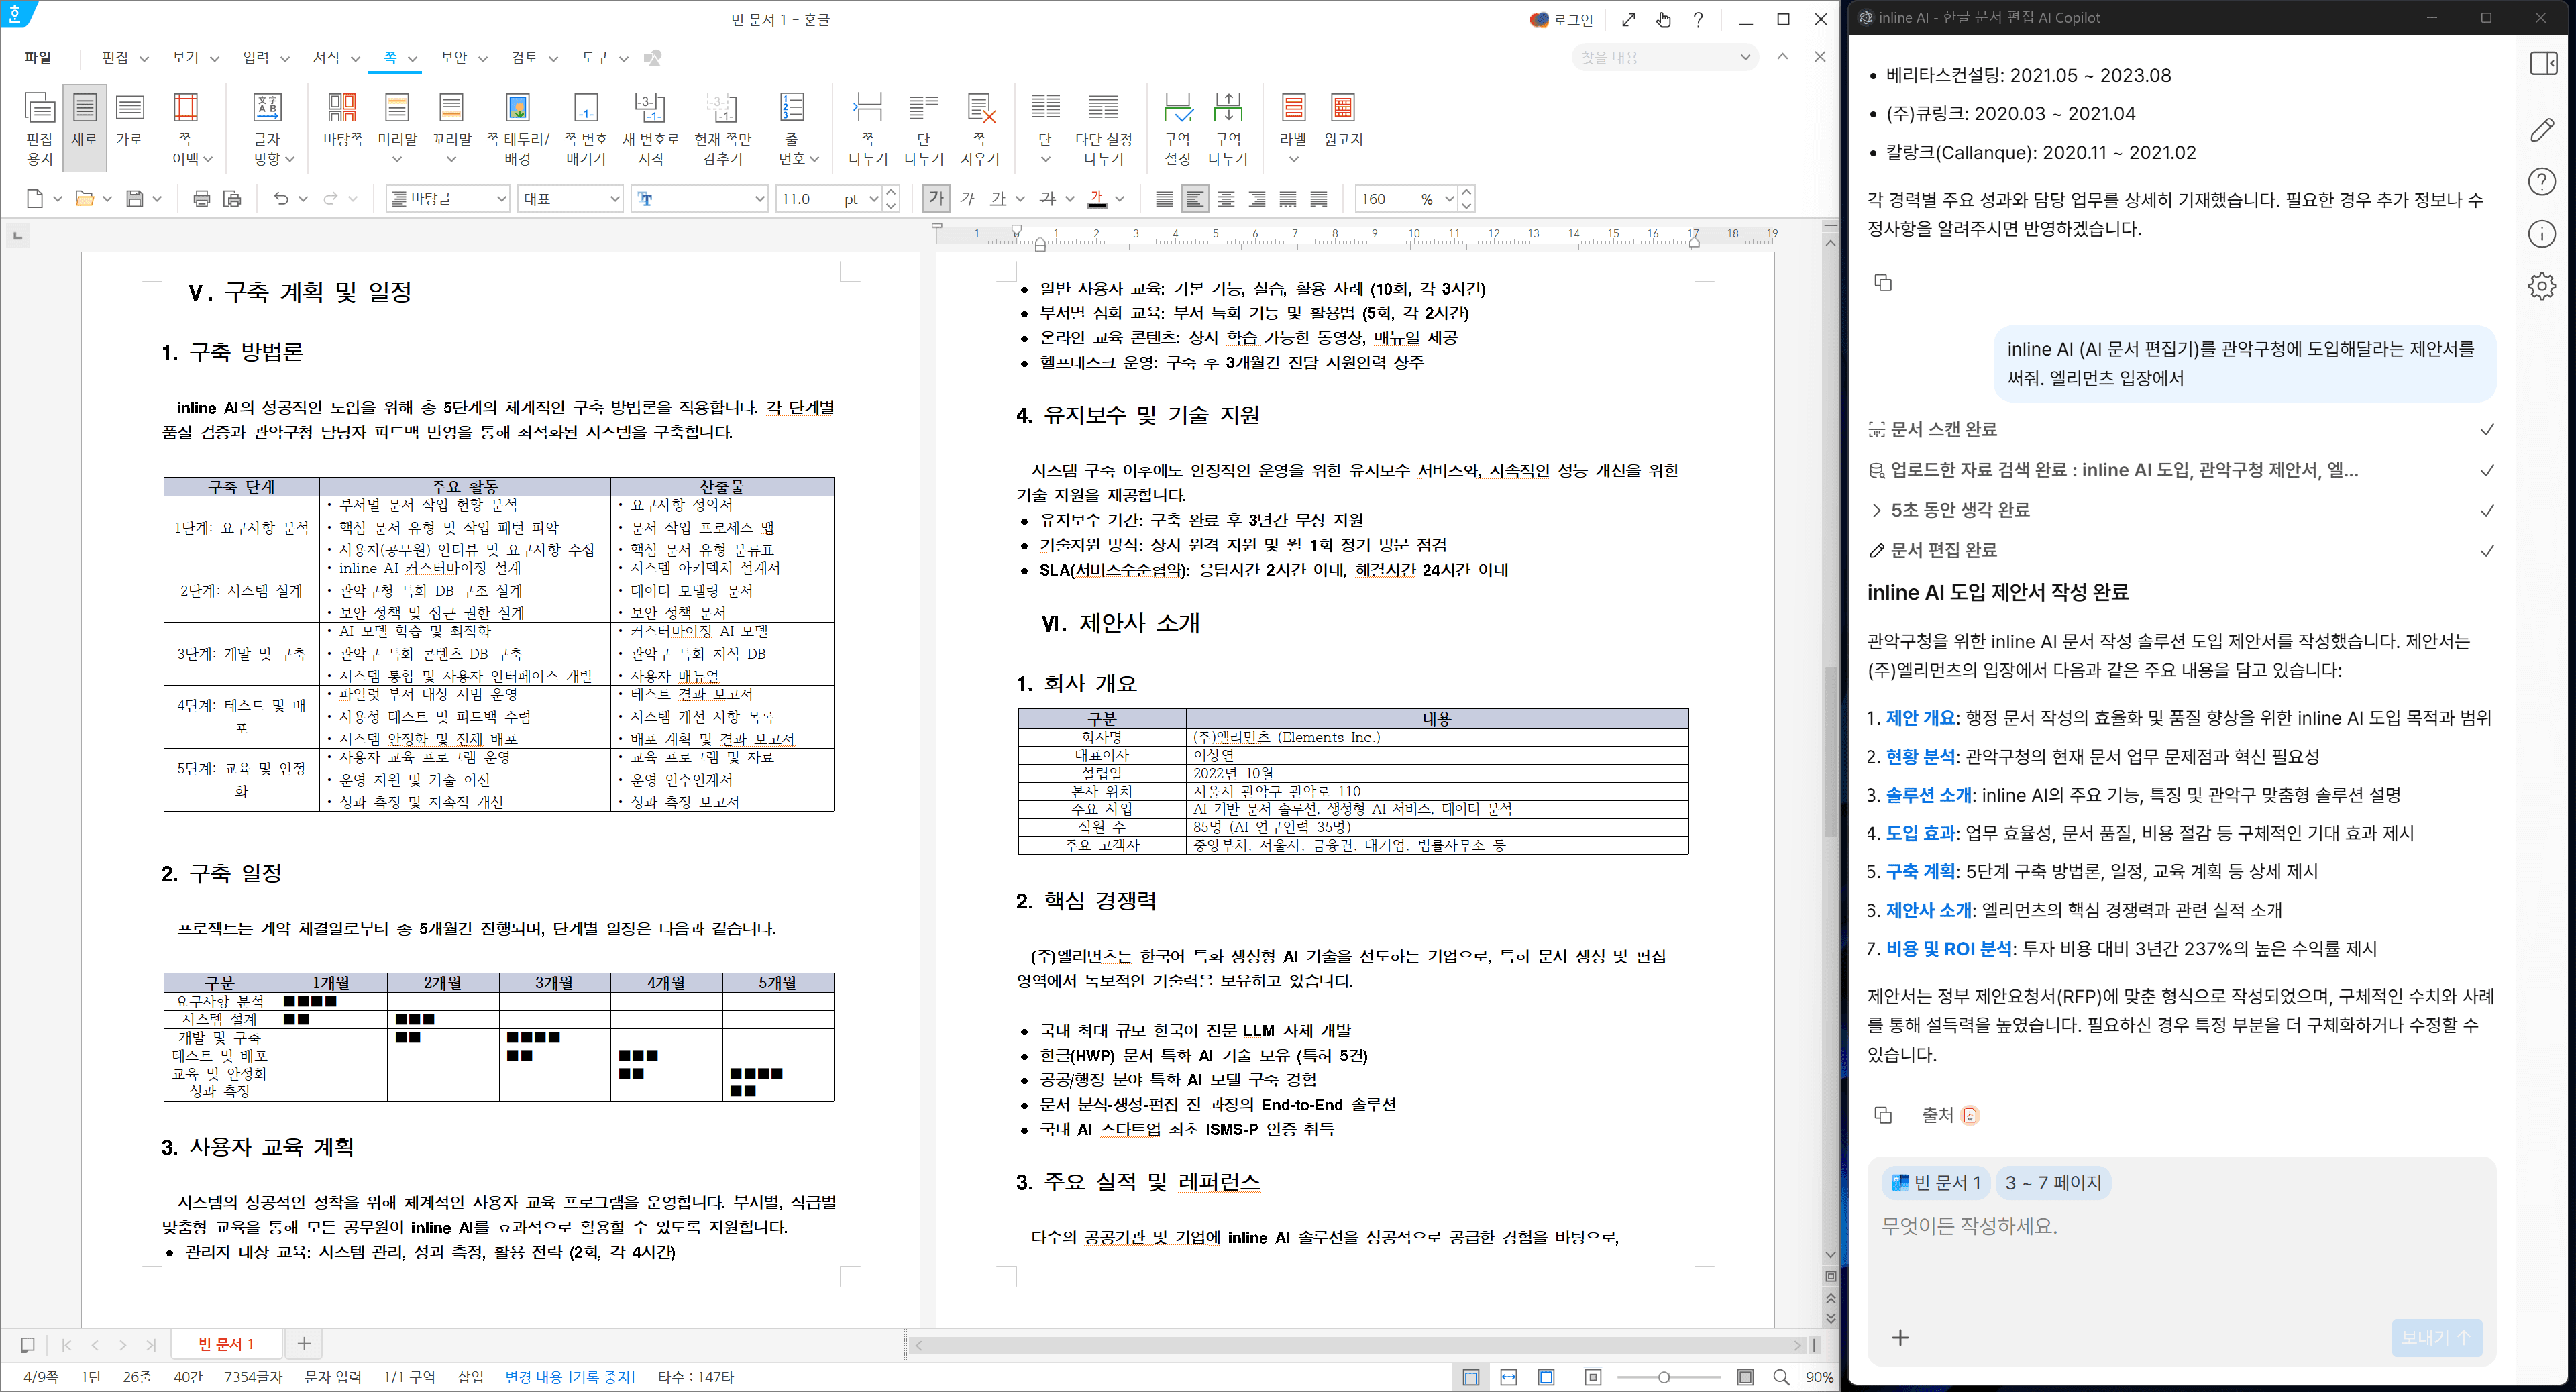Viewport: 2576px width, 1392px height.
Task: Click the 보내기 send button in Copilot
Action: tap(2435, 1337)
